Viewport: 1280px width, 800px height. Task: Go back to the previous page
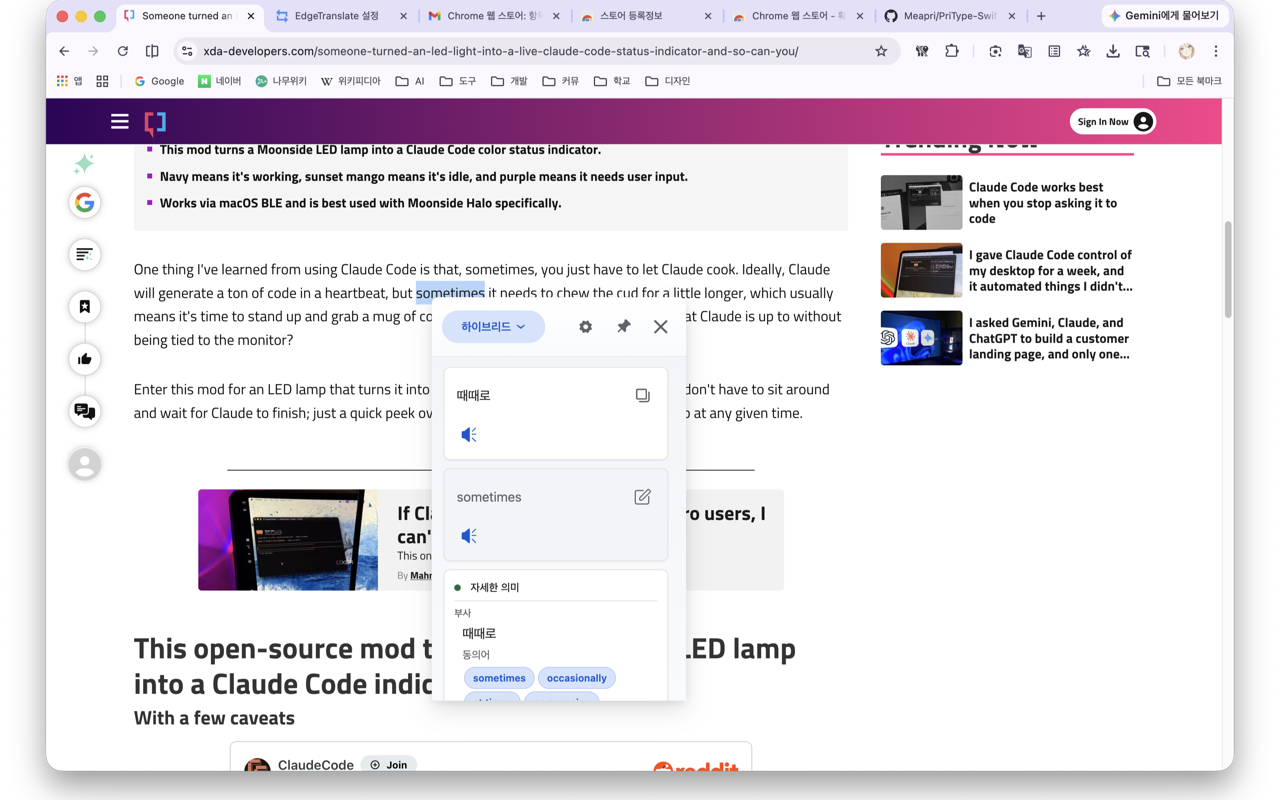[64, 51]
